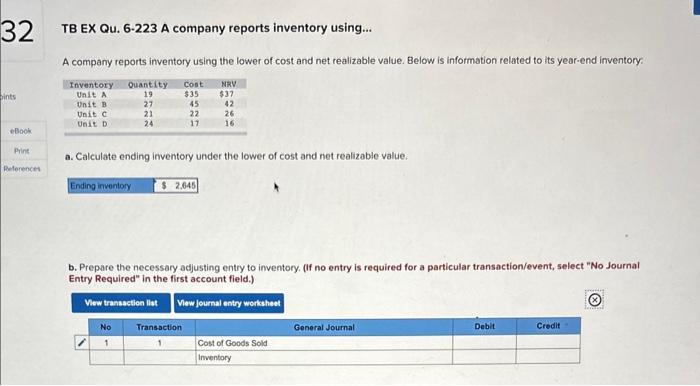Click the $35 cost value for Unit A
This screenshot has height=386, width=700.
[x=192, y=94]
